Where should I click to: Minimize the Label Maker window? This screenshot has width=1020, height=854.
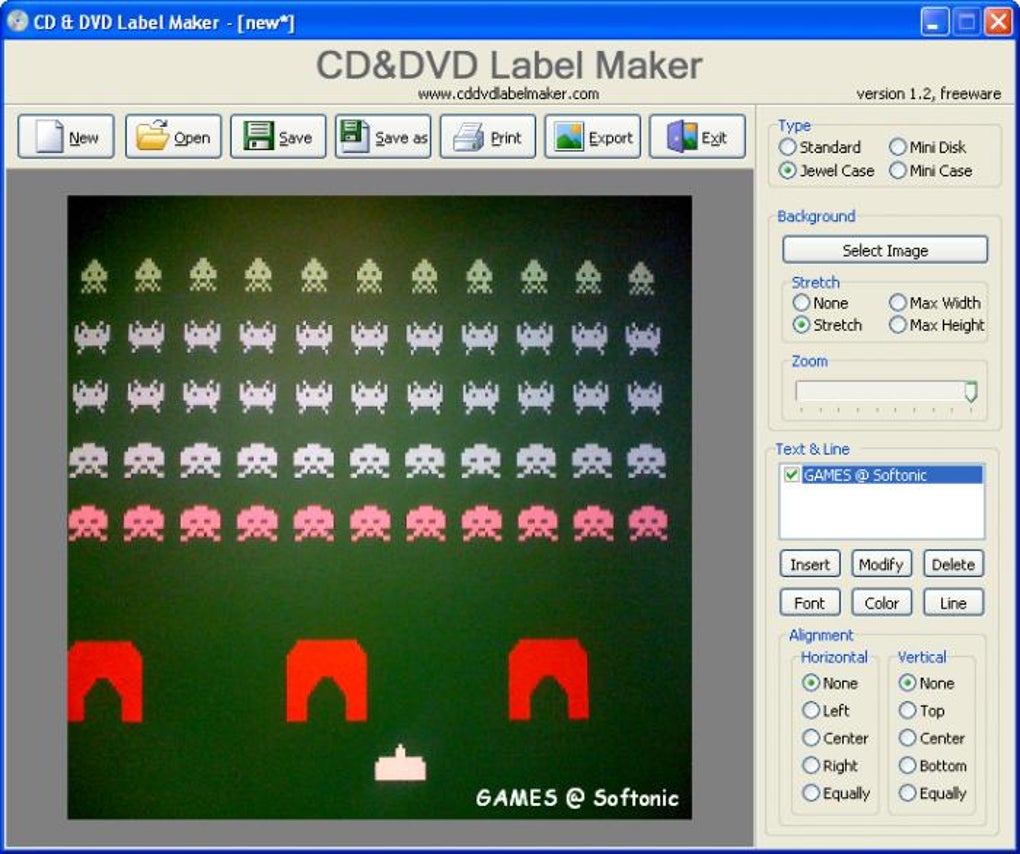coord(935,22)
